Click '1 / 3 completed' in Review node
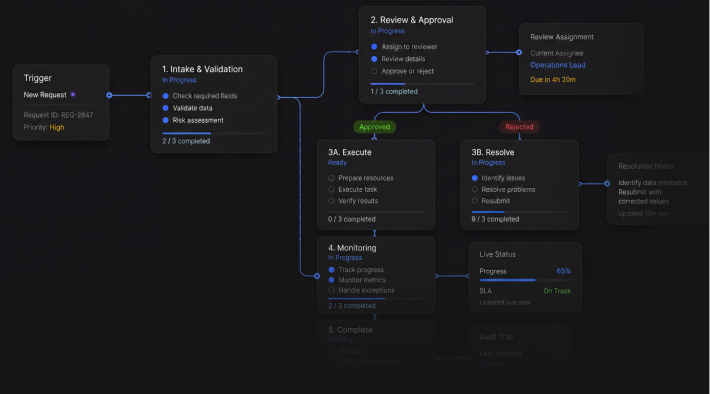Screen dimensions: 710x394 (394, 91)
